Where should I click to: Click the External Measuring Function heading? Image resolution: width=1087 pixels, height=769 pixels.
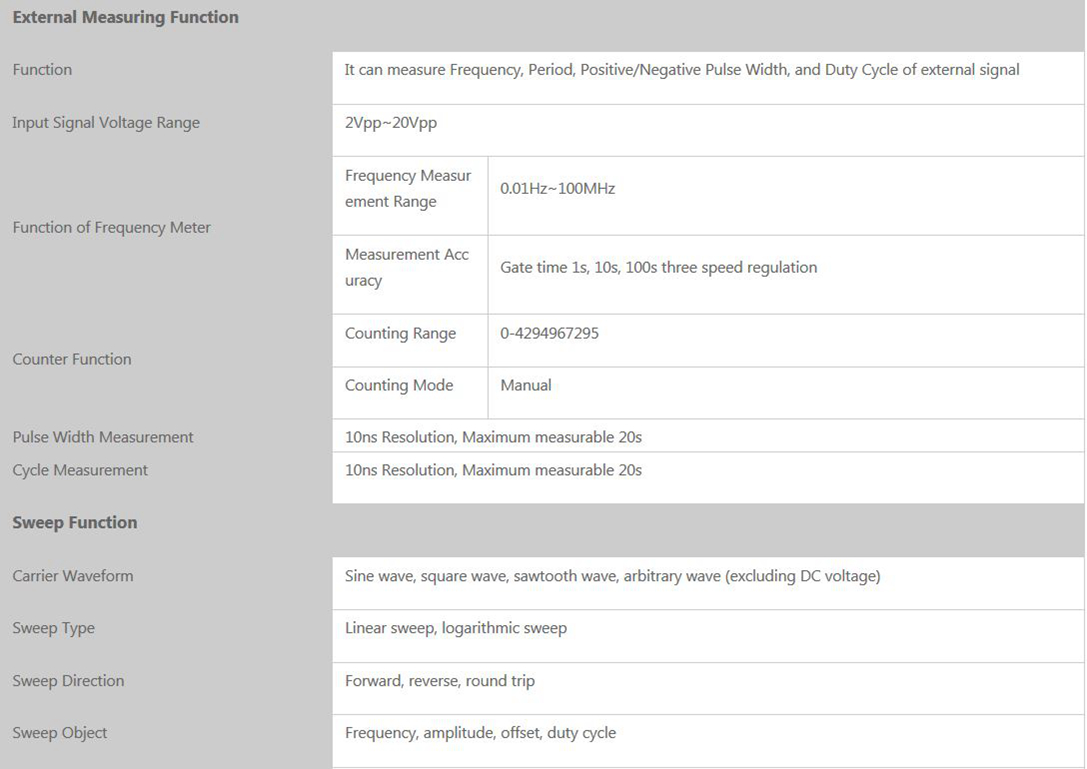(125, 17)
